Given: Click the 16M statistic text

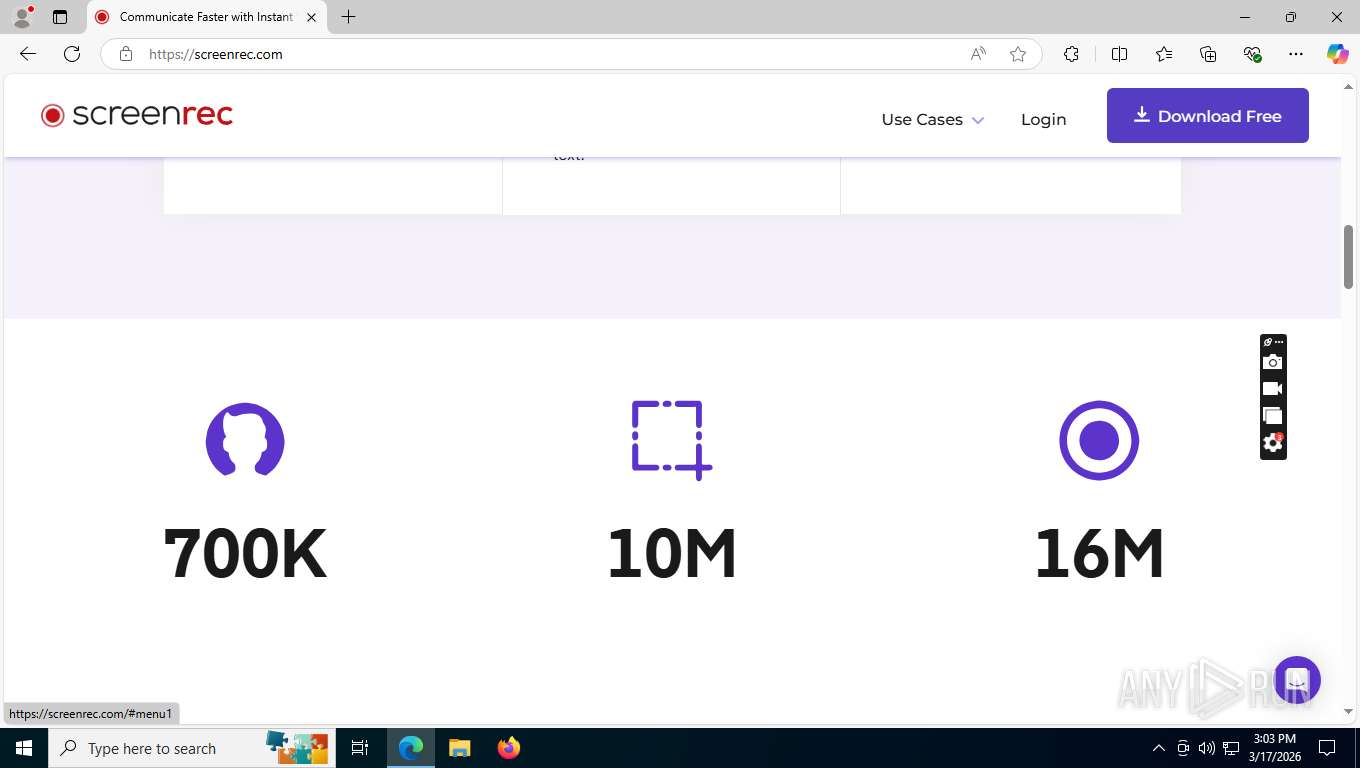Looking at the screenshot, I should click(x=1099, y=554).
